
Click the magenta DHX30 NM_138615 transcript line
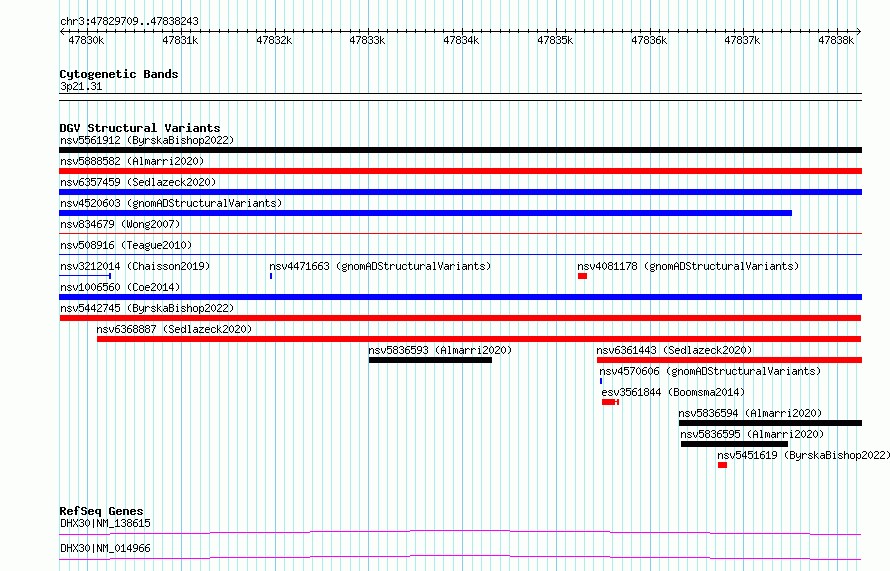pos(460,532)
